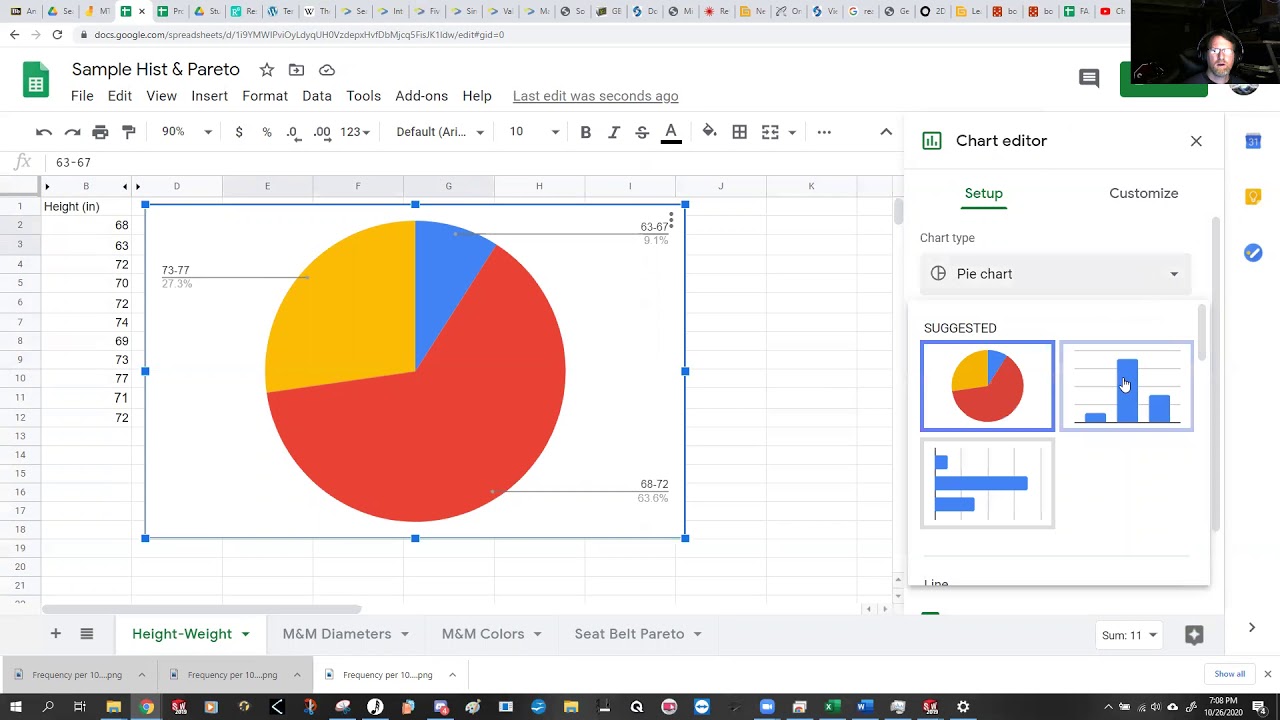Decrease decimal places button
The width and height of the screenshot is (1280, 720).
tap(293, 132)
